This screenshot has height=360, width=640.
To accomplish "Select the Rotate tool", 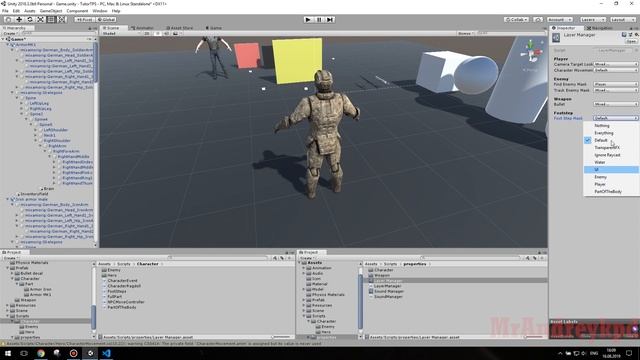I will (29, 20).
